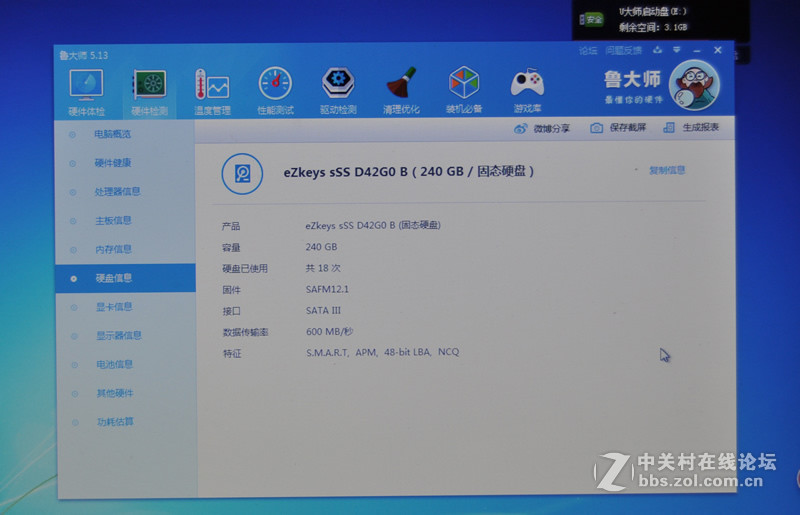Click 复制信息 copy info link
Screen dimensions: 800x515
[x=667, y=170]
